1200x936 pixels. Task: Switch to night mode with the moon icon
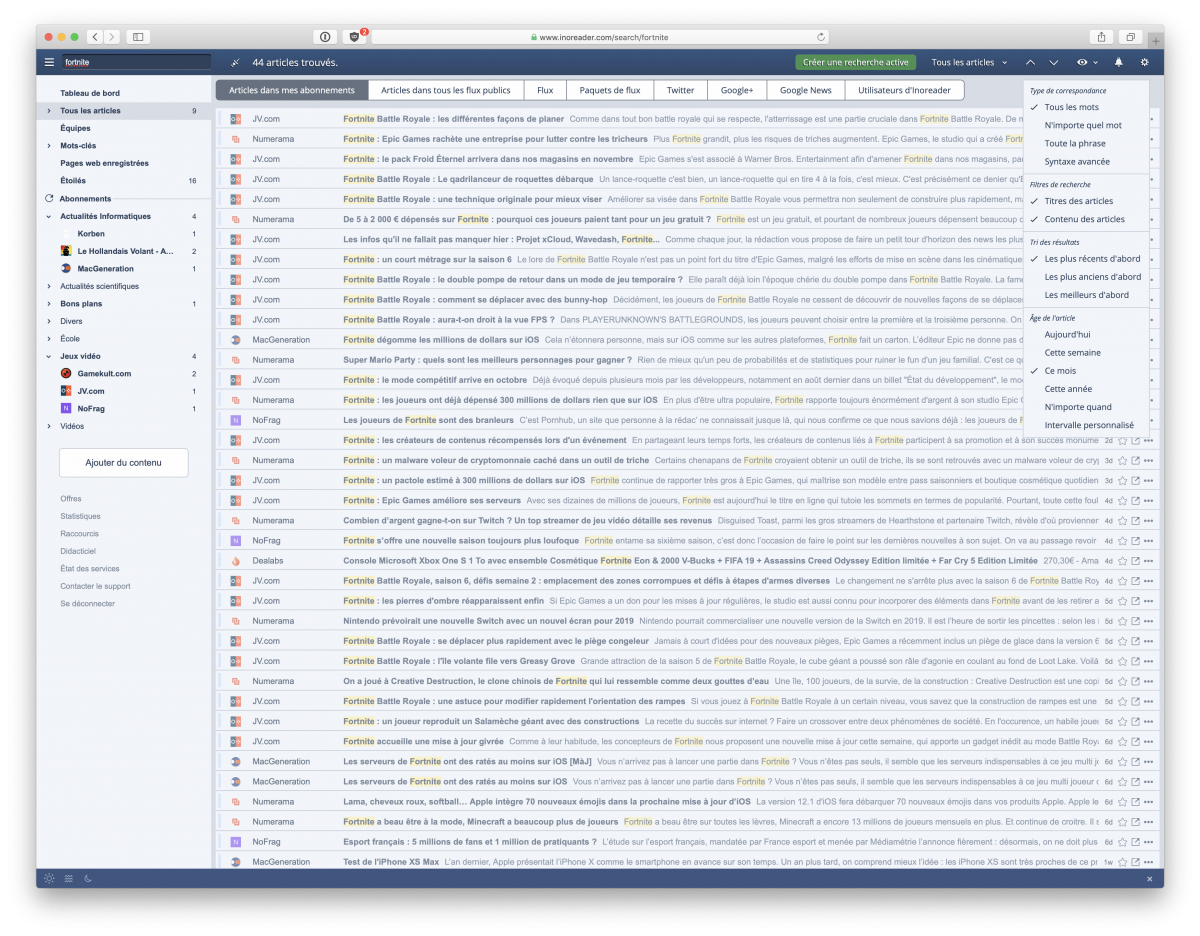[88, 878]
